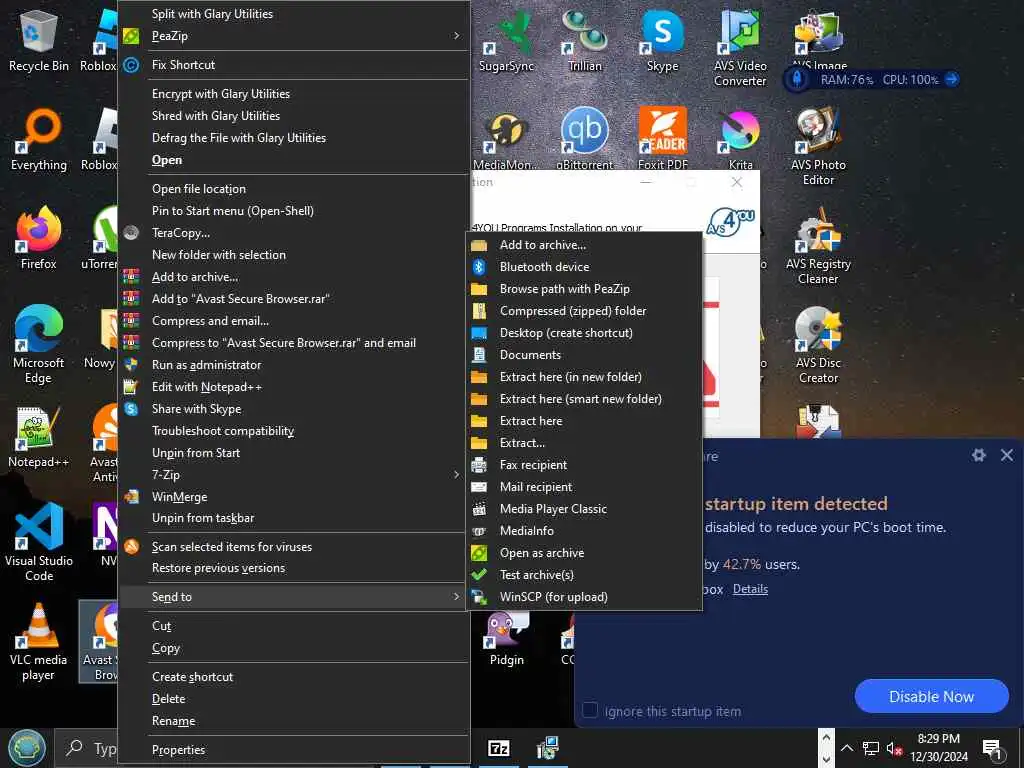1024x768 pixels.
Task: Send to Compressed (zipped) folder
Action: 584,311
